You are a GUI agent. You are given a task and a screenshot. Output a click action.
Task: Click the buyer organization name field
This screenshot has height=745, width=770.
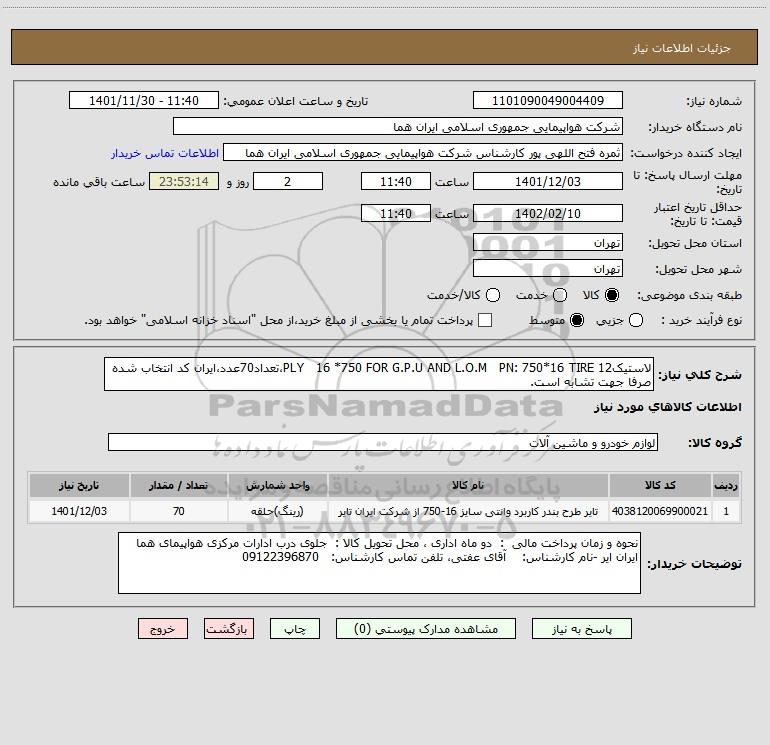pos(398,127)
